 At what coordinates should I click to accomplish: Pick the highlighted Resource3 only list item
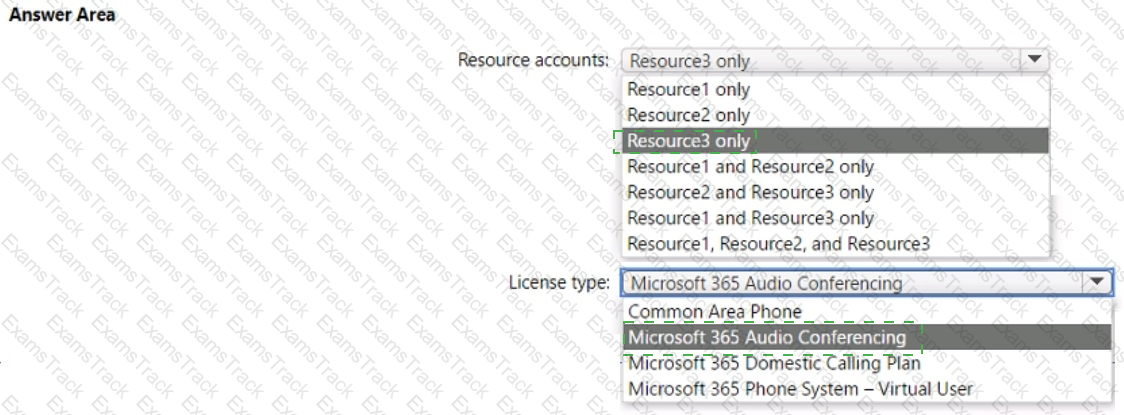[835, 140]
